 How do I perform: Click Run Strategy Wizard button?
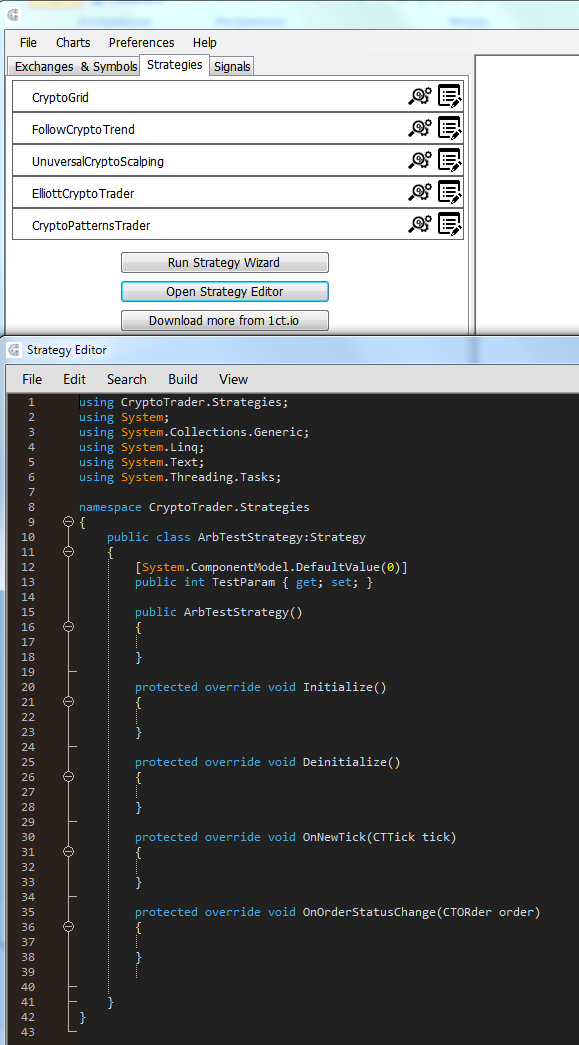tap(225, 263)
